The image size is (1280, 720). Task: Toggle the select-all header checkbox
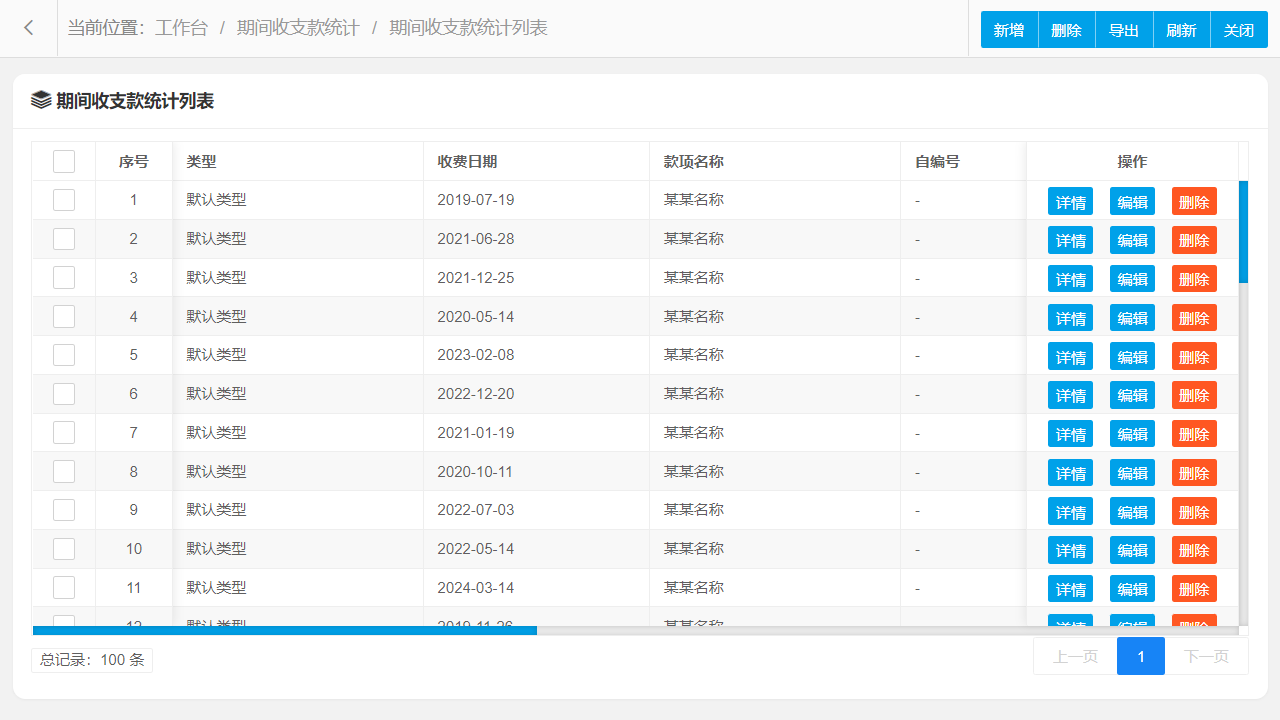[64, 161]
